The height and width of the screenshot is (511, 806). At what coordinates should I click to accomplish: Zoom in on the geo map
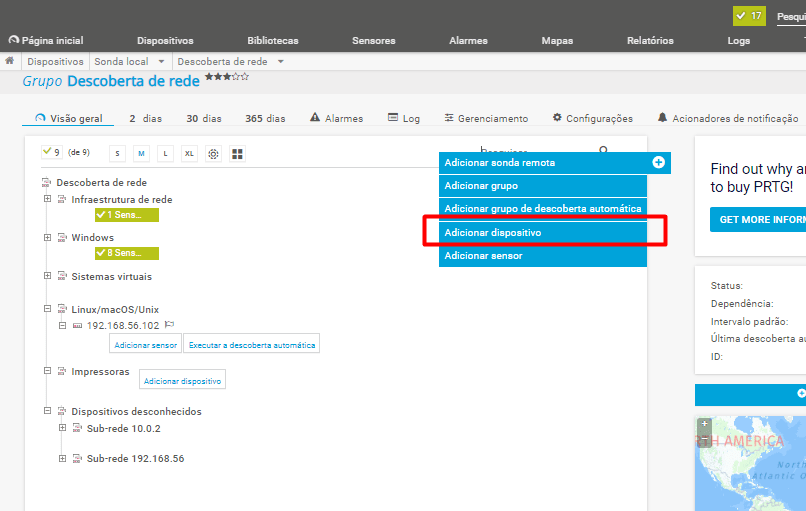[x=705, y=424]
